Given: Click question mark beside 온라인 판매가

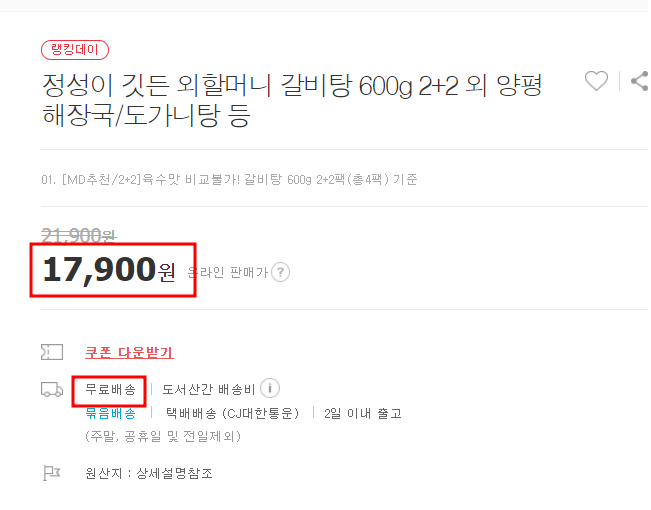Looking at the screenshot, I should [280, 272].
